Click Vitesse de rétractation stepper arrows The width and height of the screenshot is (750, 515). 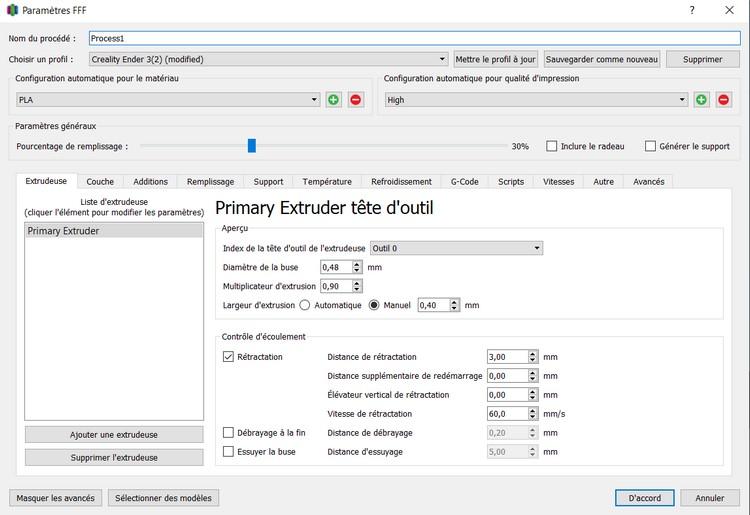coord(533,414)
